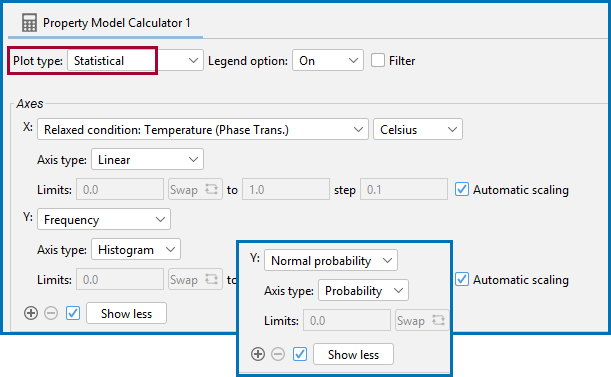Open the Plot type Statistical dropdown

[136, 60]
